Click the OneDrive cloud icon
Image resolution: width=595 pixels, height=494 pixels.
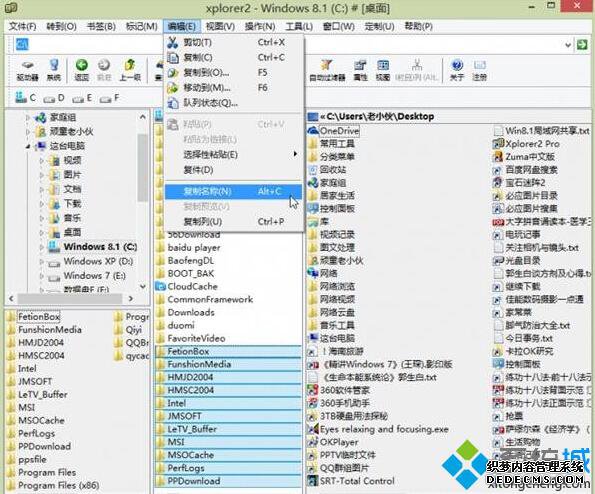[x=313, y=131]
